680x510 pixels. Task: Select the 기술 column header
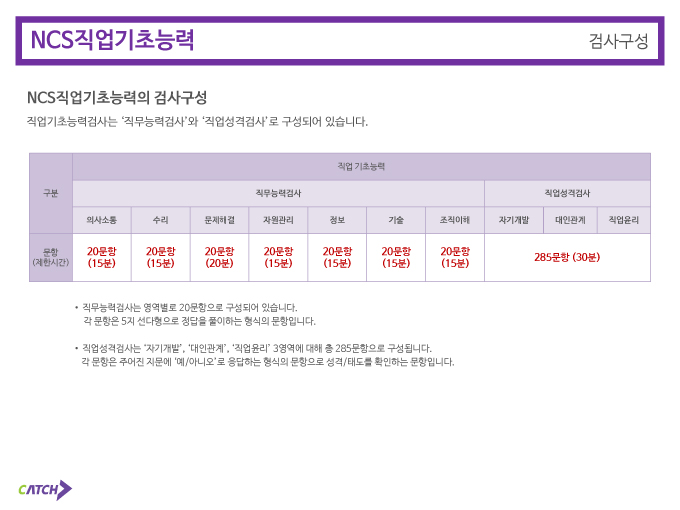click(396, 220)
